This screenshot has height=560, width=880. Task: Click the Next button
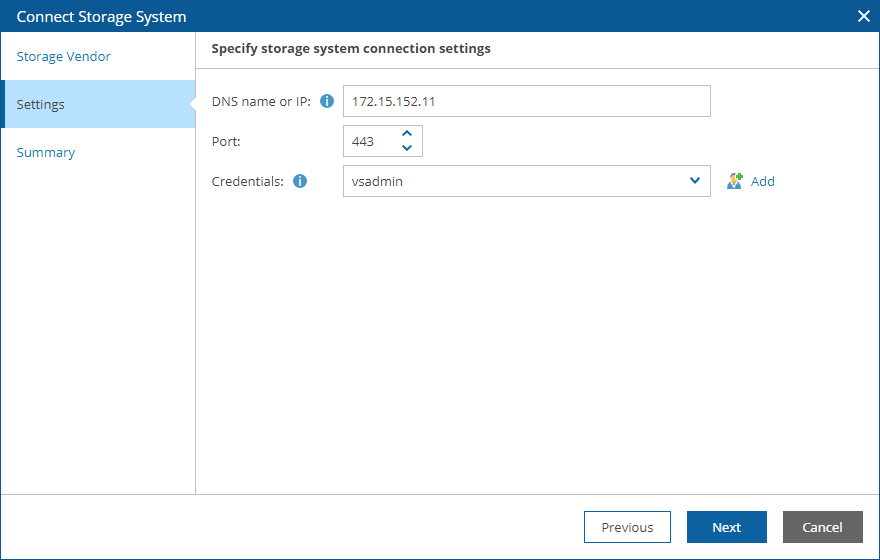(727, 527)
